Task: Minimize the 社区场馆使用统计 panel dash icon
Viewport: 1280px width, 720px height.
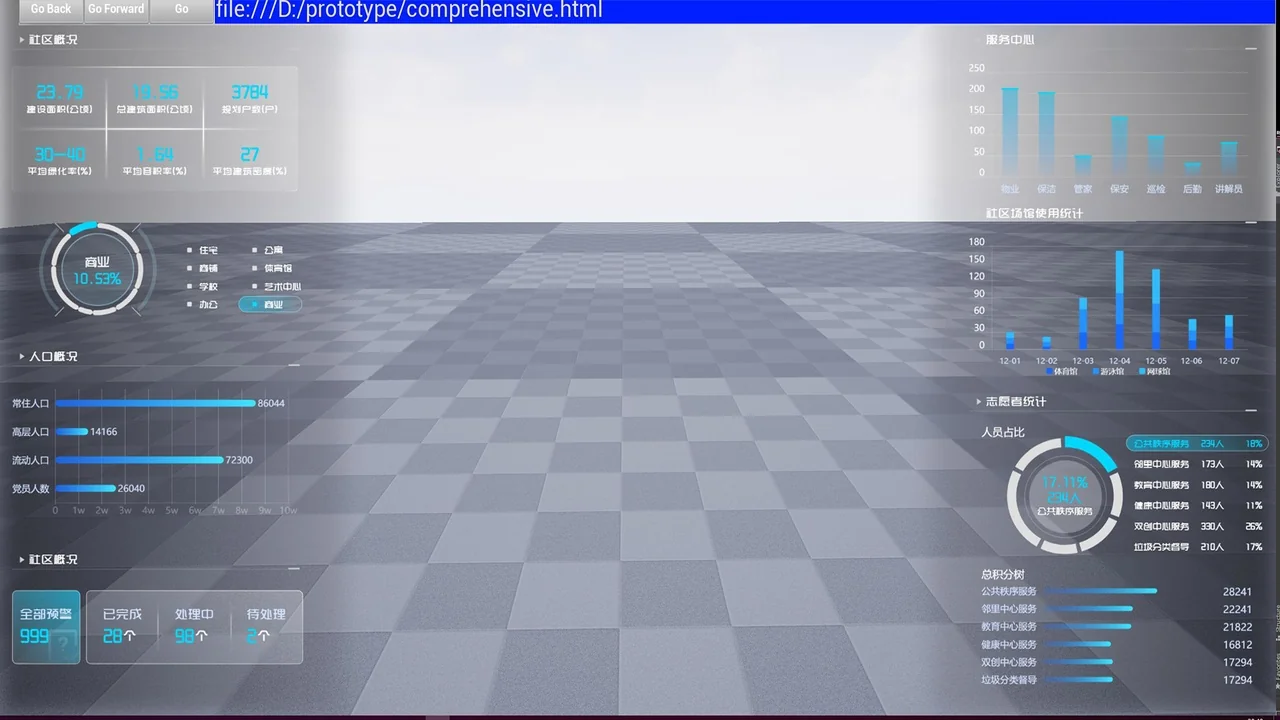Action: [x=1250, y=221]
